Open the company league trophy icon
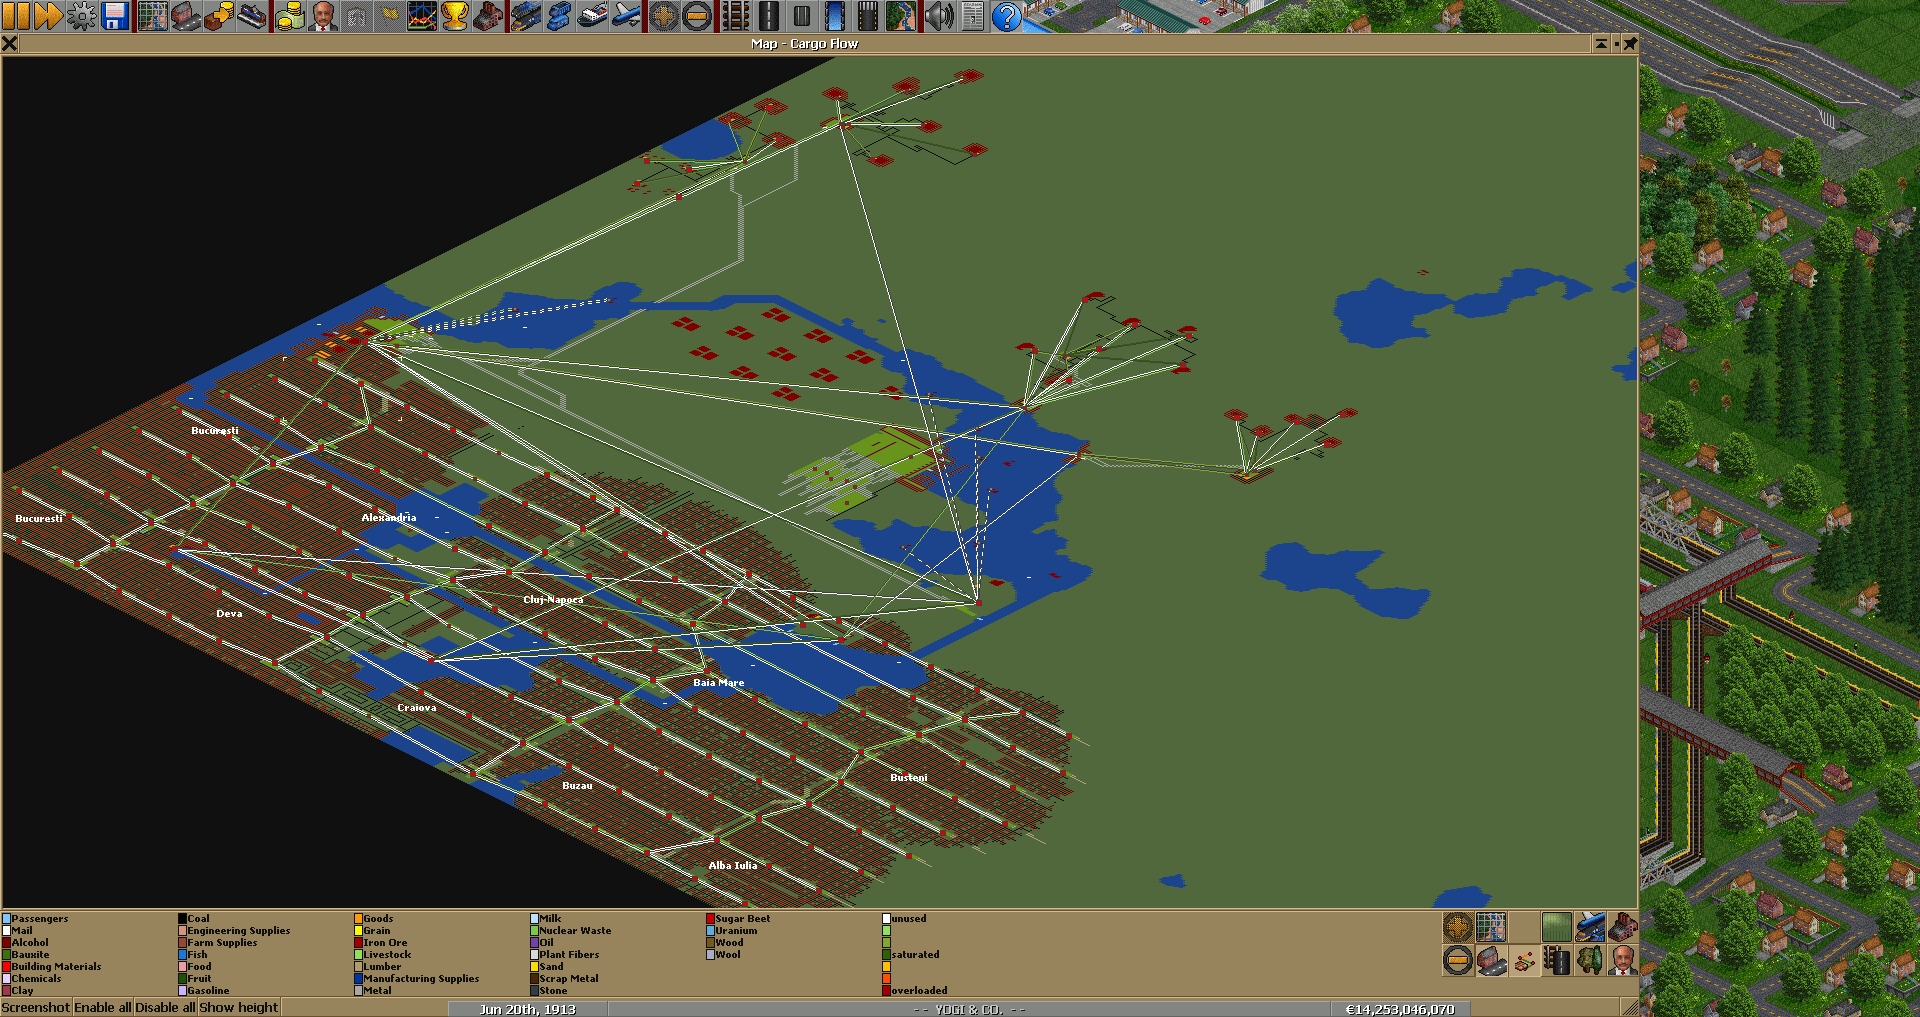The image size is (1920, 1017). point(455,16)
